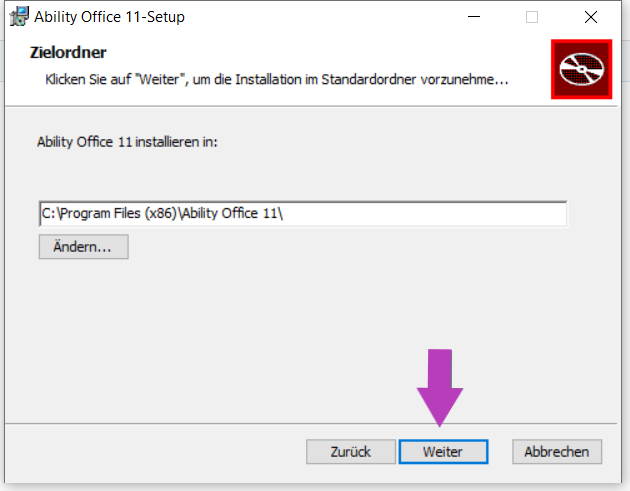The image size is (630, 491).
Task: Click the 'Ability Office 11-Setup' window title text
Action: [x=109, y=17]
